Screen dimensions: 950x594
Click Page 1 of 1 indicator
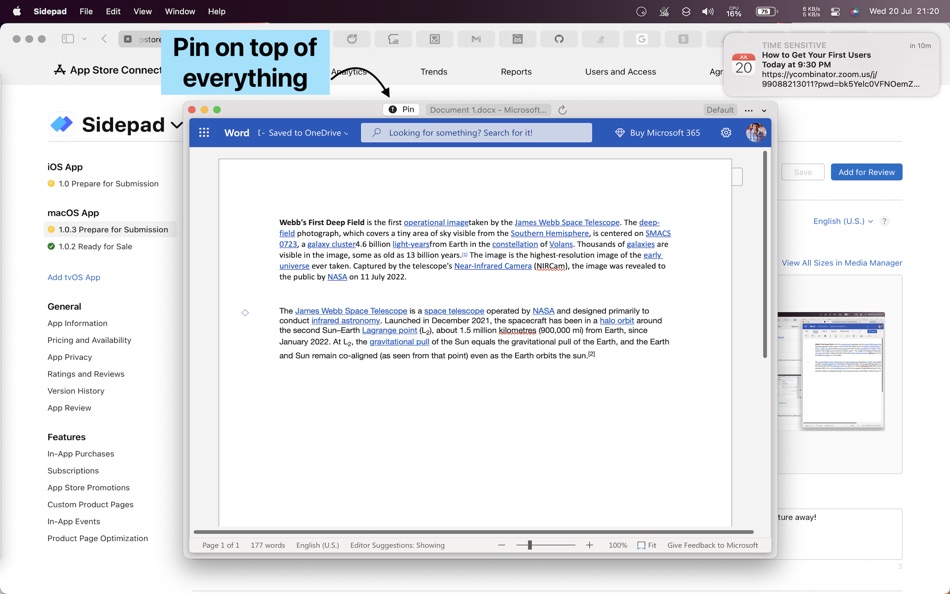(221, 545)
